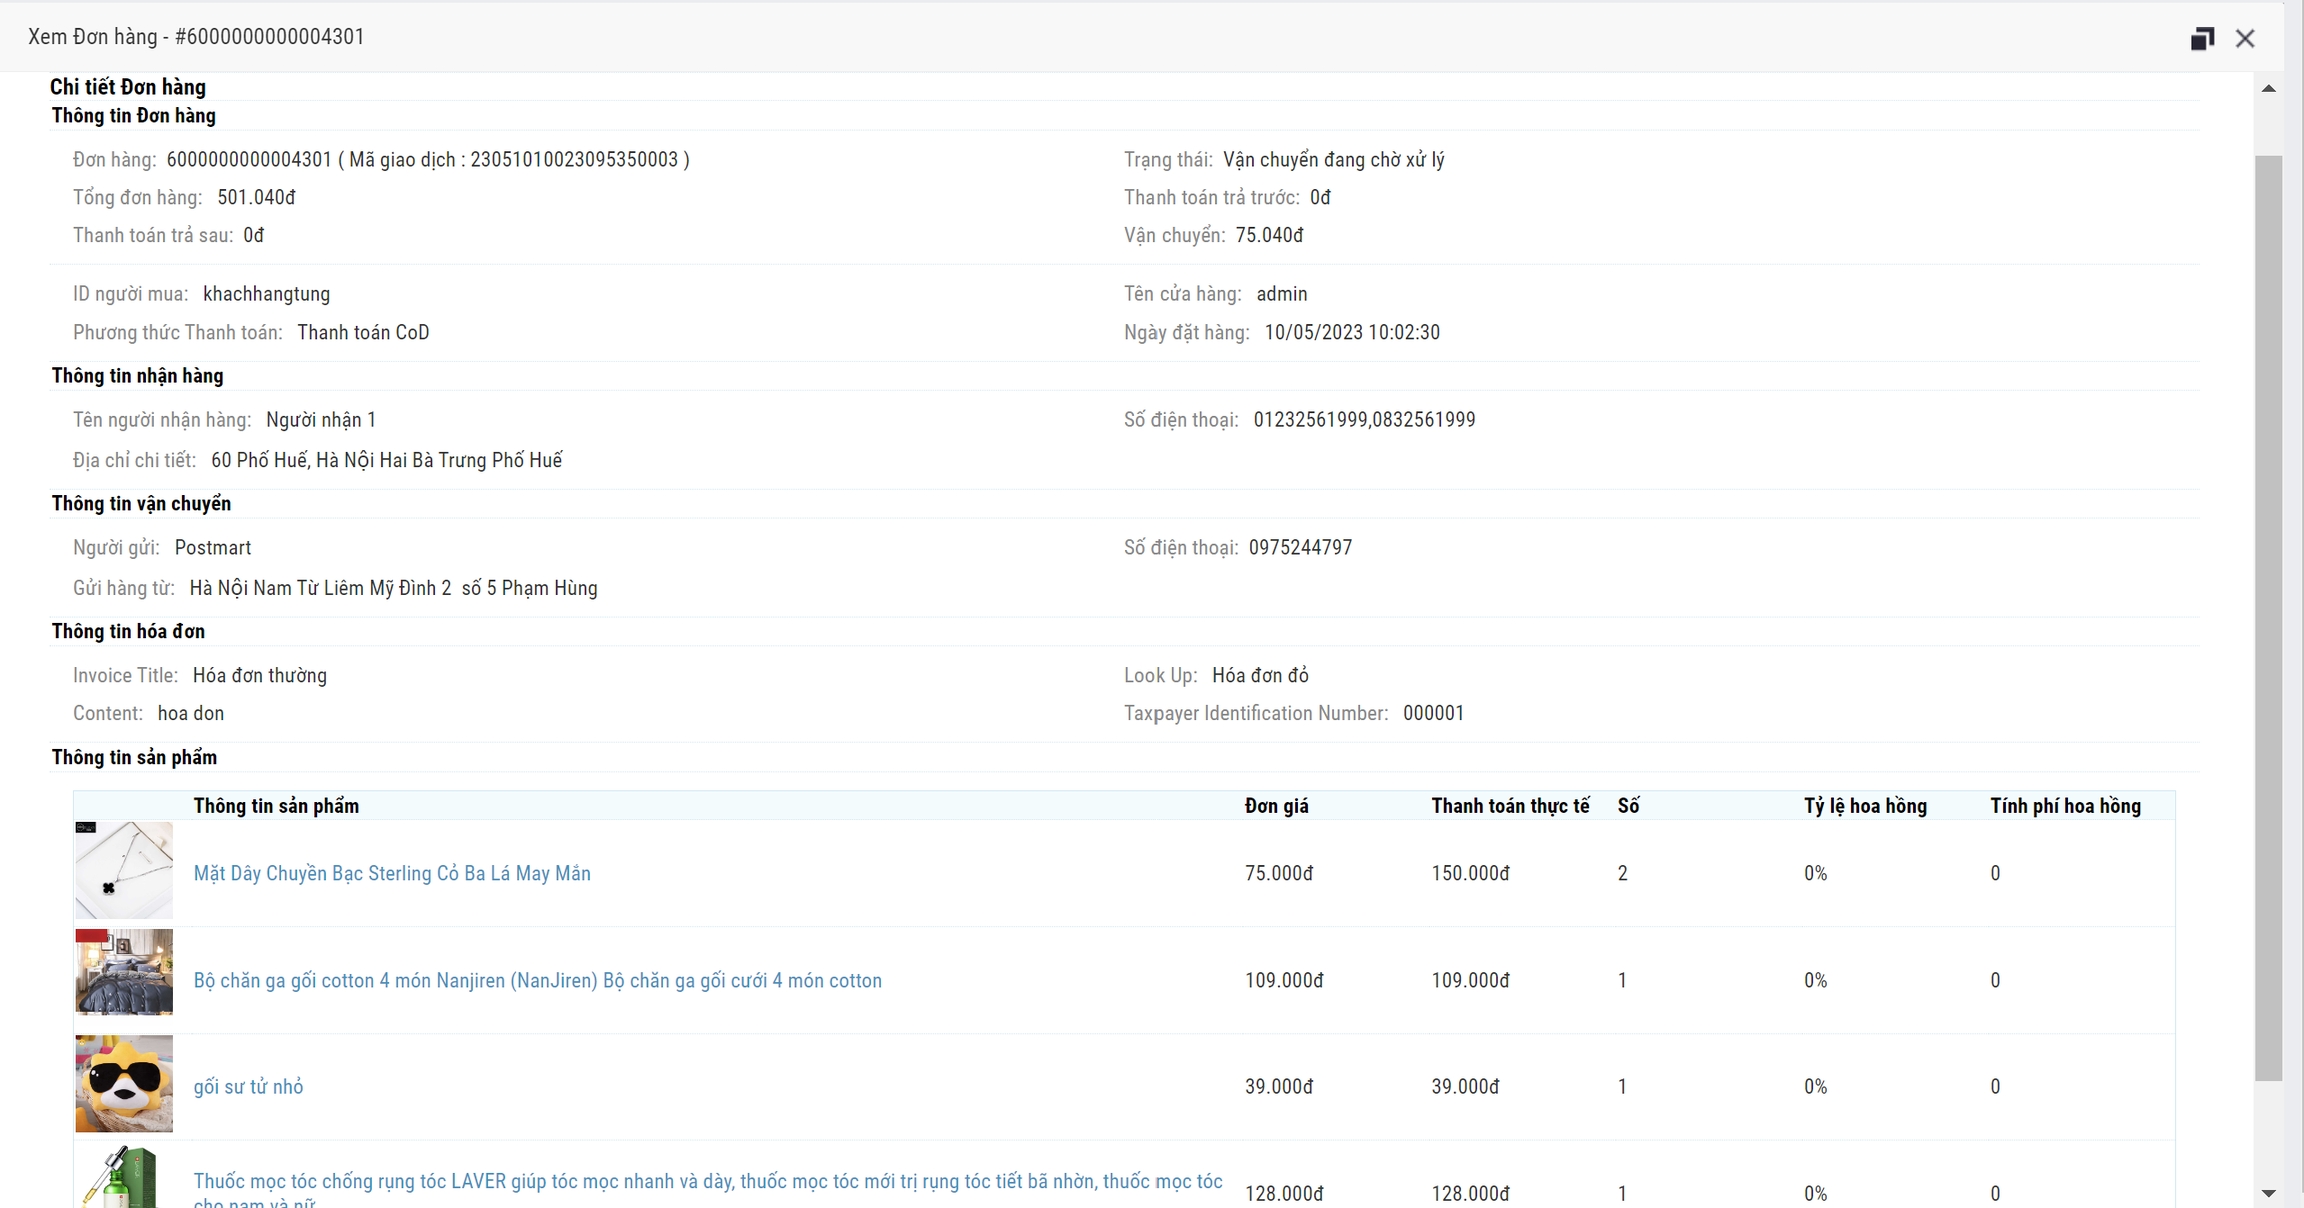Click the maximize/restore dialog icon
This screenshot has height=1208, width=2304.
(x=2201, y=39)
